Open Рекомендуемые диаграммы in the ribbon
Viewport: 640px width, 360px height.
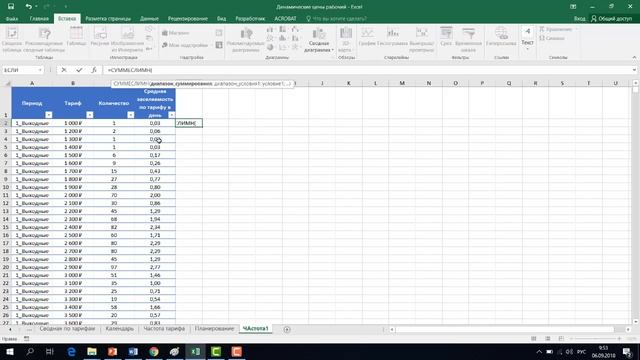coord(246,40)
